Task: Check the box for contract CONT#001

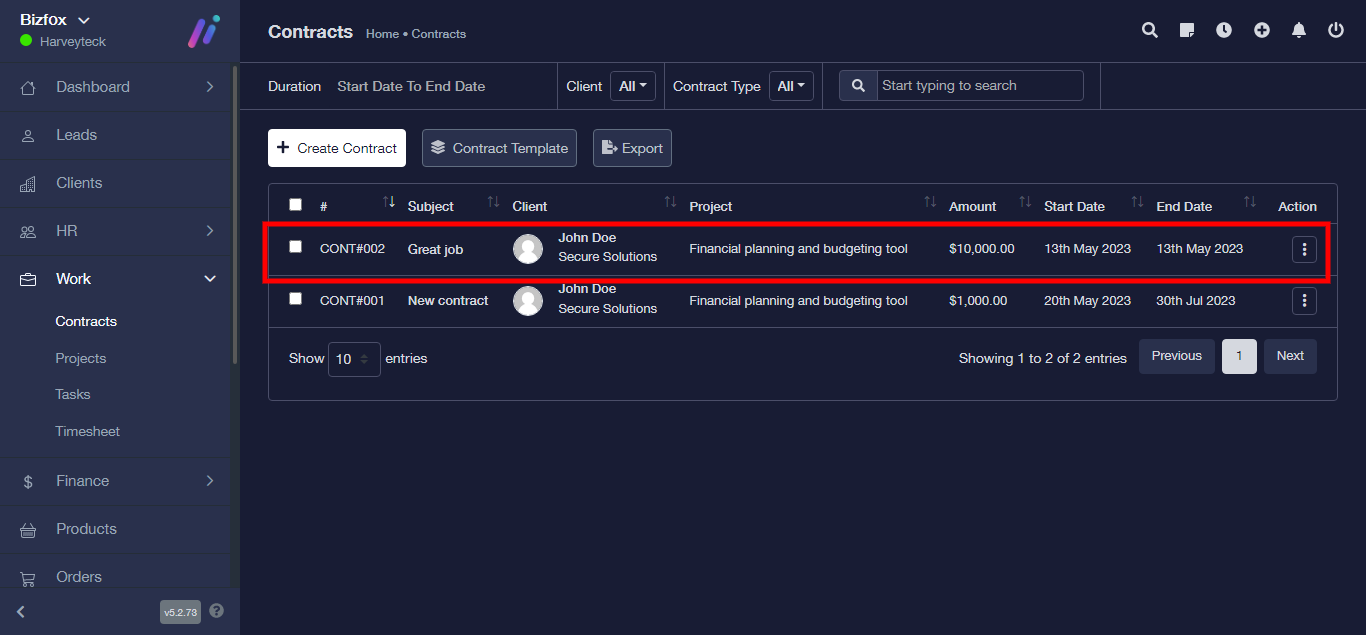Action: click(295, 299)
